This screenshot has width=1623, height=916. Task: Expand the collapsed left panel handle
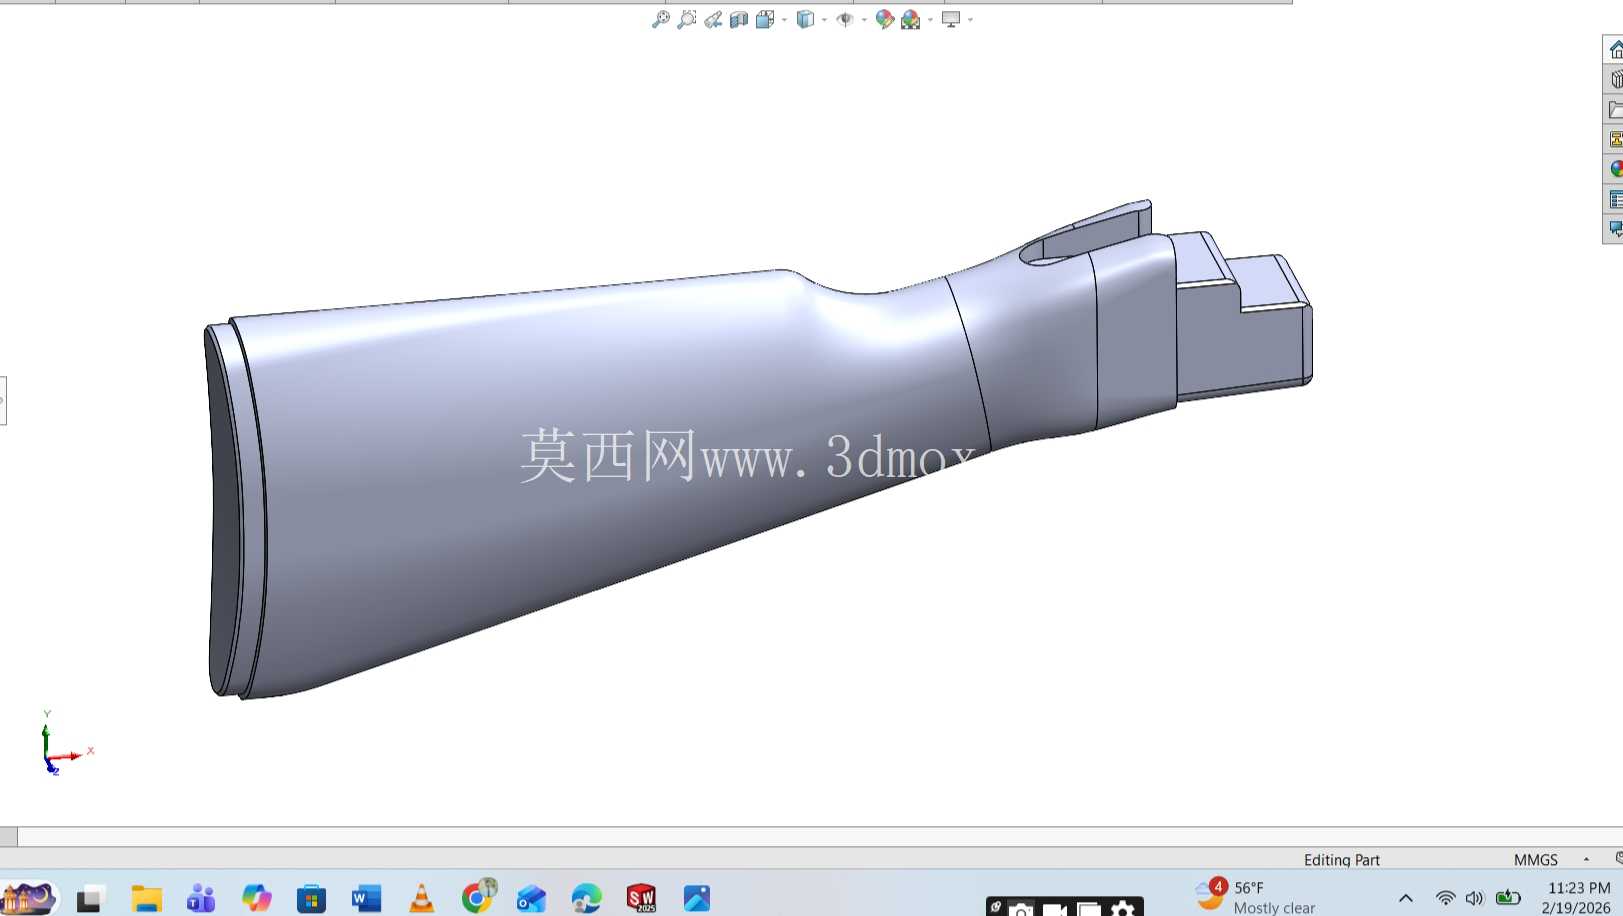[x=3, y=400]
